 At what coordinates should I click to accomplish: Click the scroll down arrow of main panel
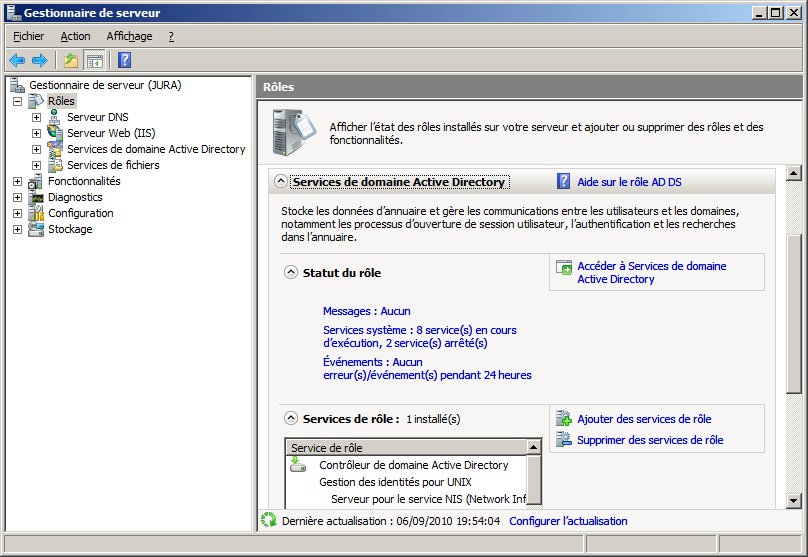794,500
